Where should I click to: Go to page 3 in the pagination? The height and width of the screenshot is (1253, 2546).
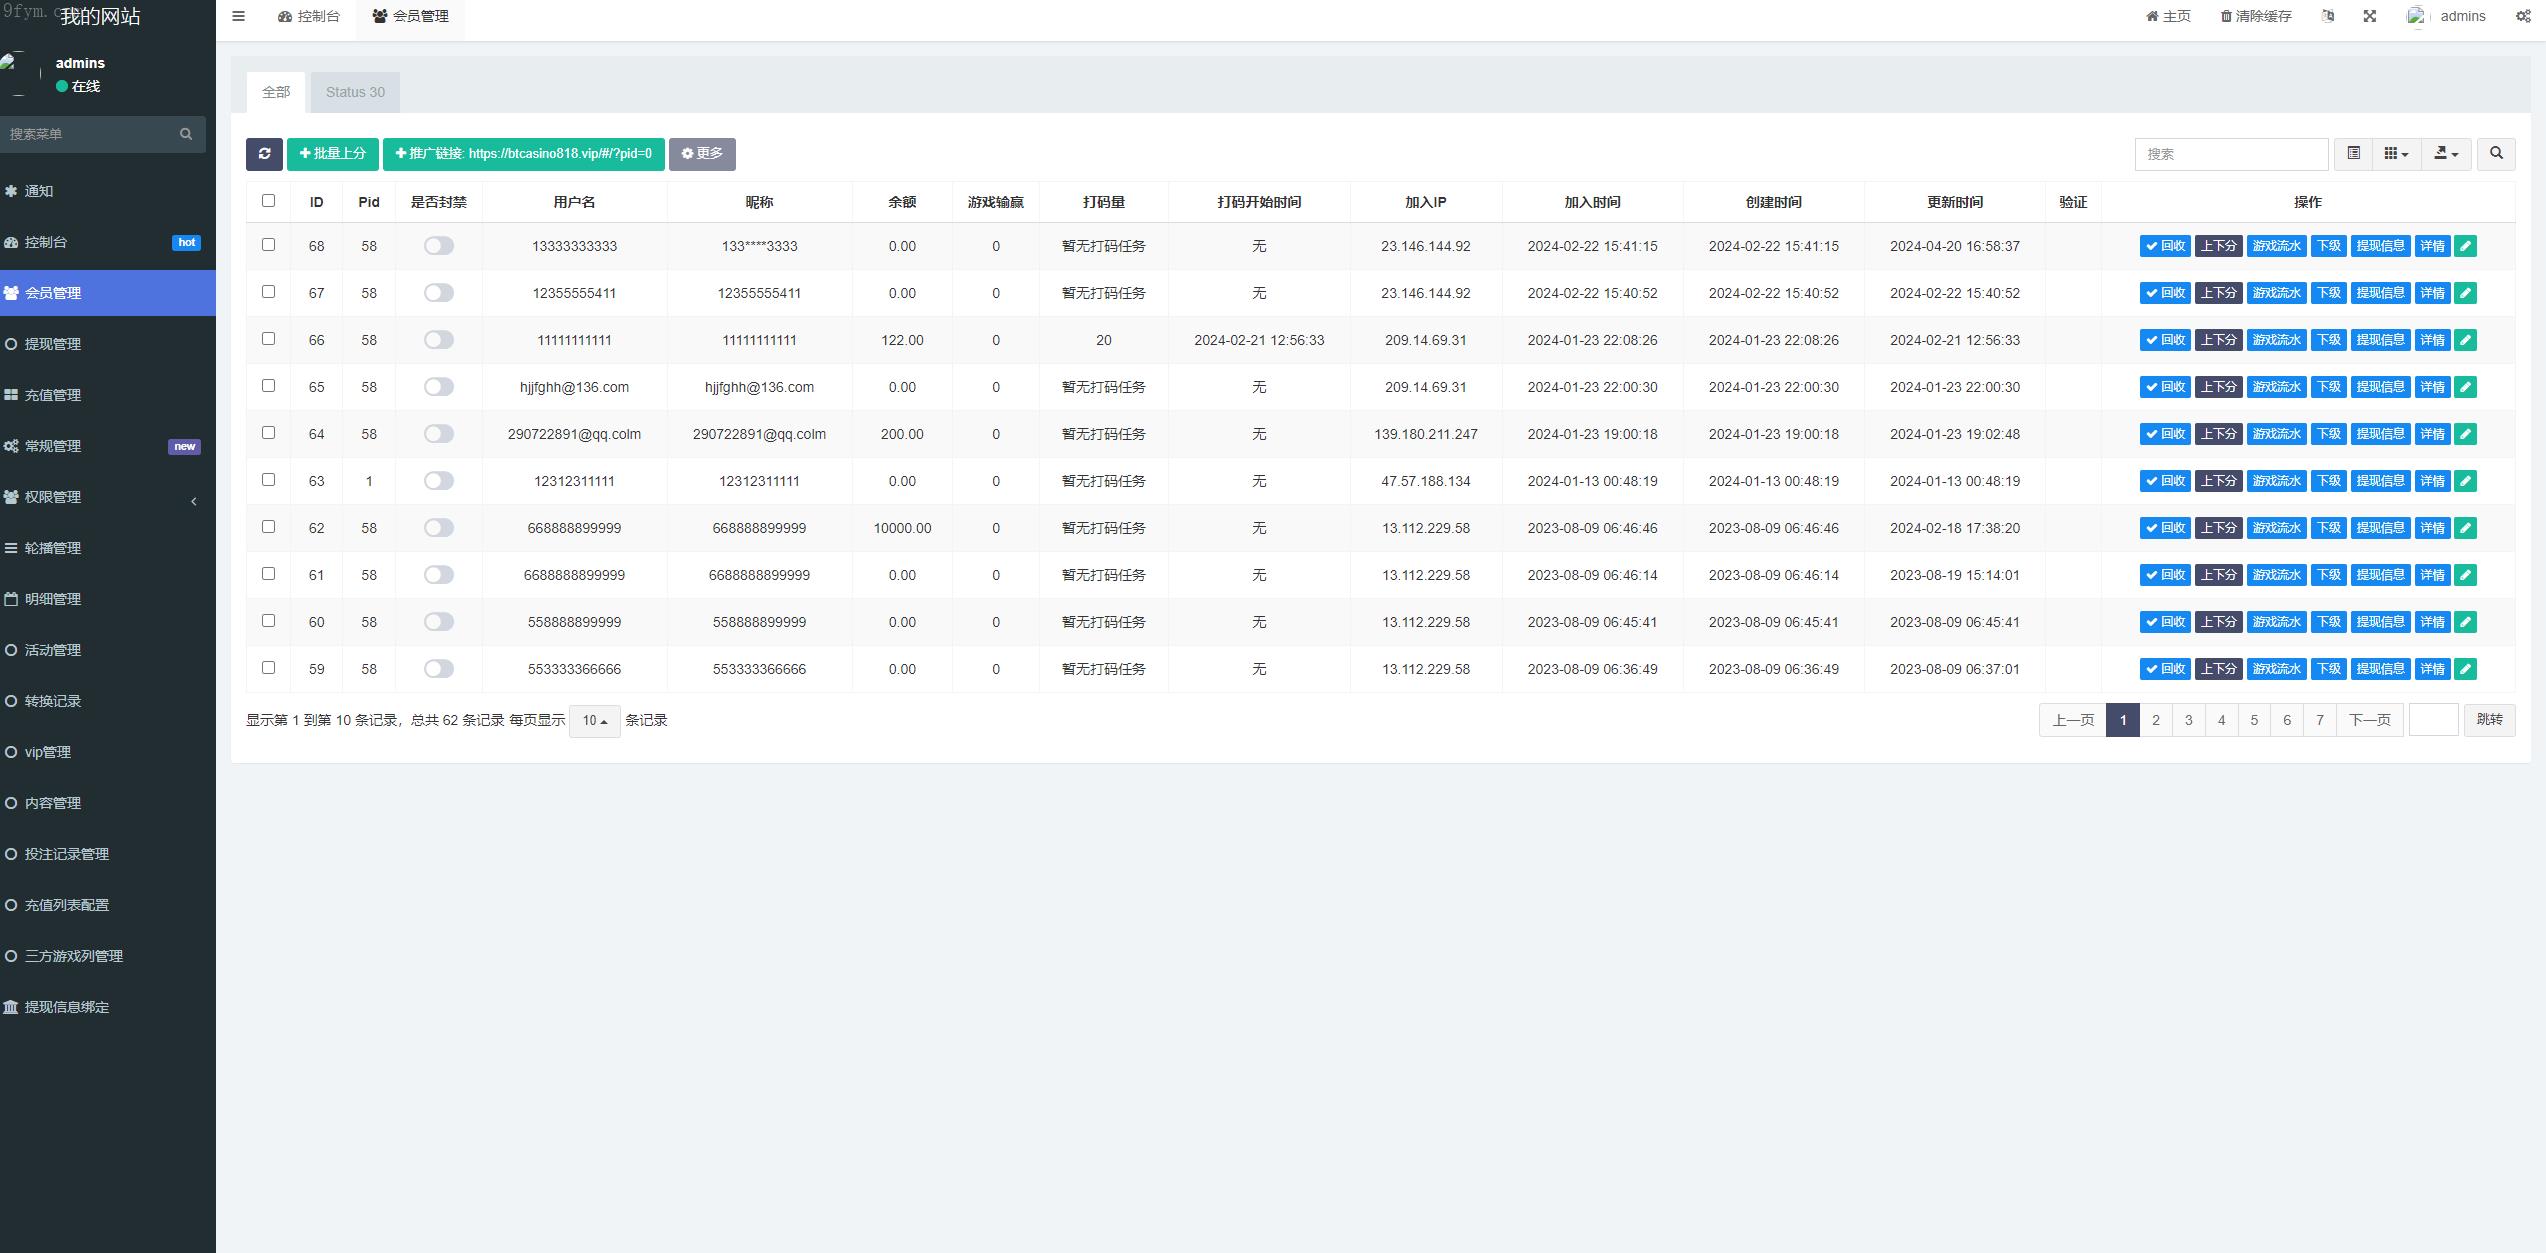point(2188,720)
